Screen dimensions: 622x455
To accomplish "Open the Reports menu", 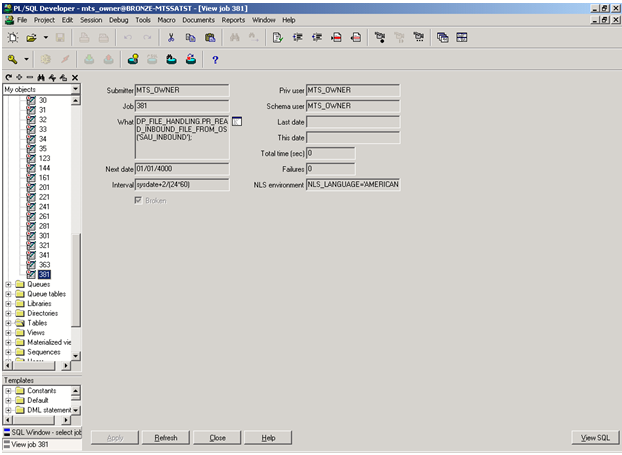I will [233, 20].
